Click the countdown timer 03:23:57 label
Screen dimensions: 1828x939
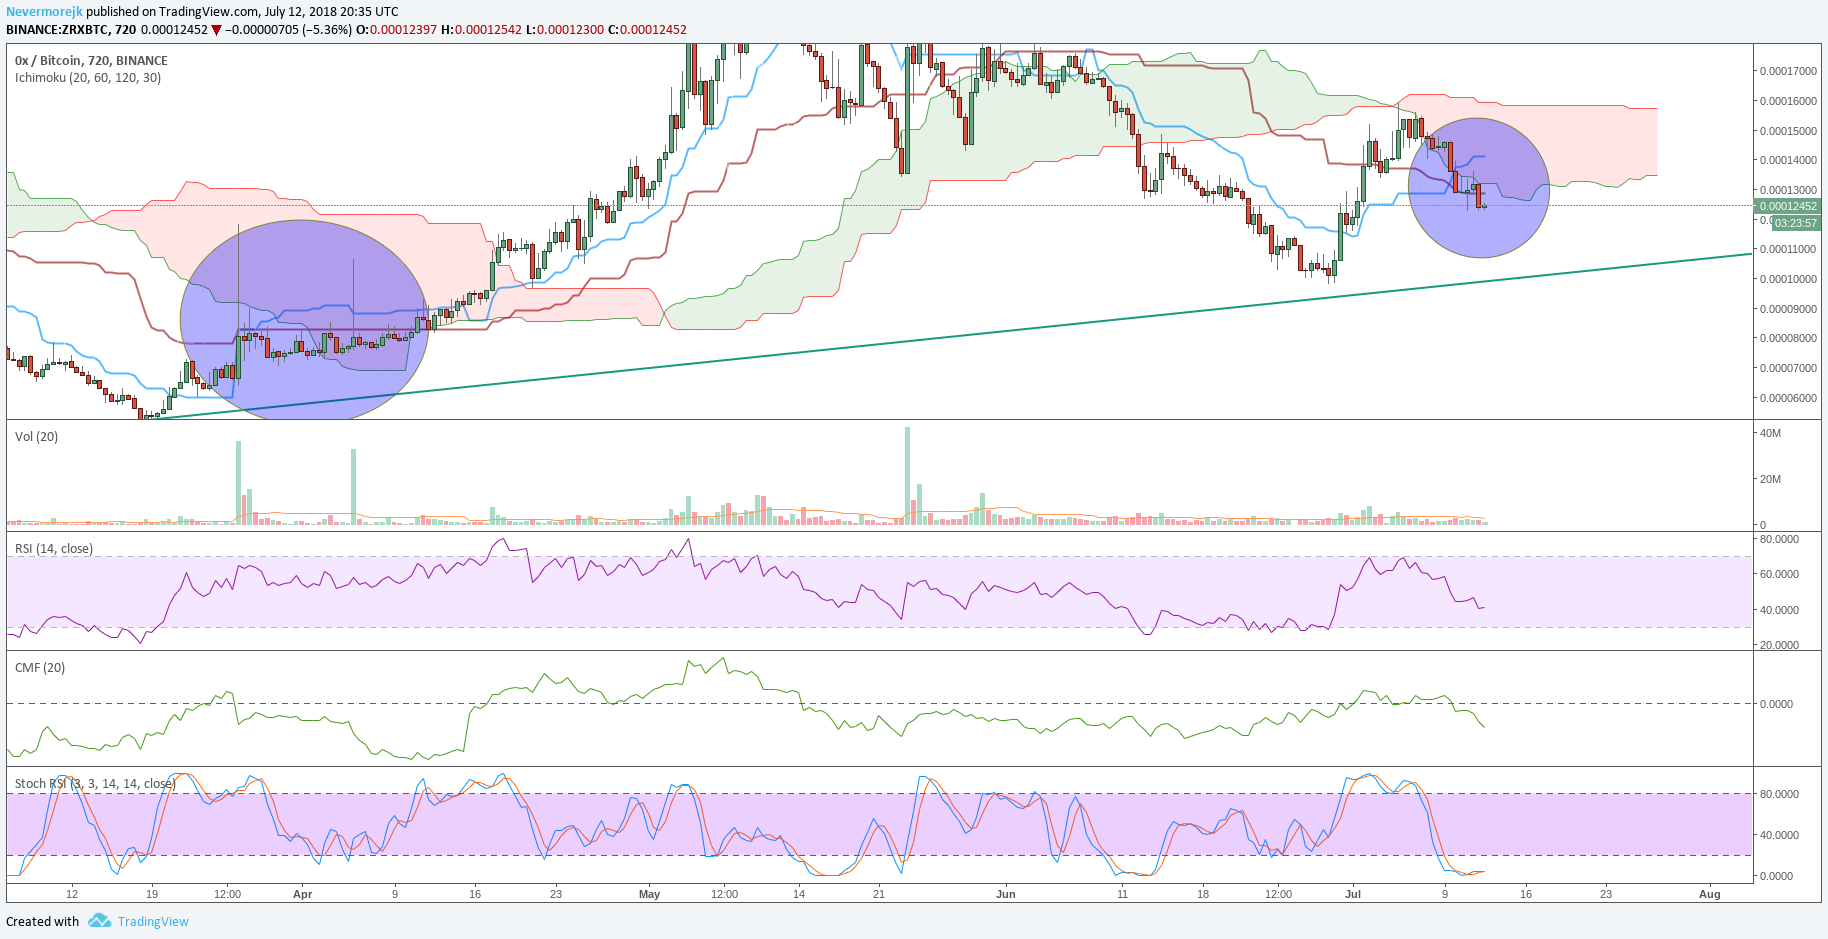1796,223
